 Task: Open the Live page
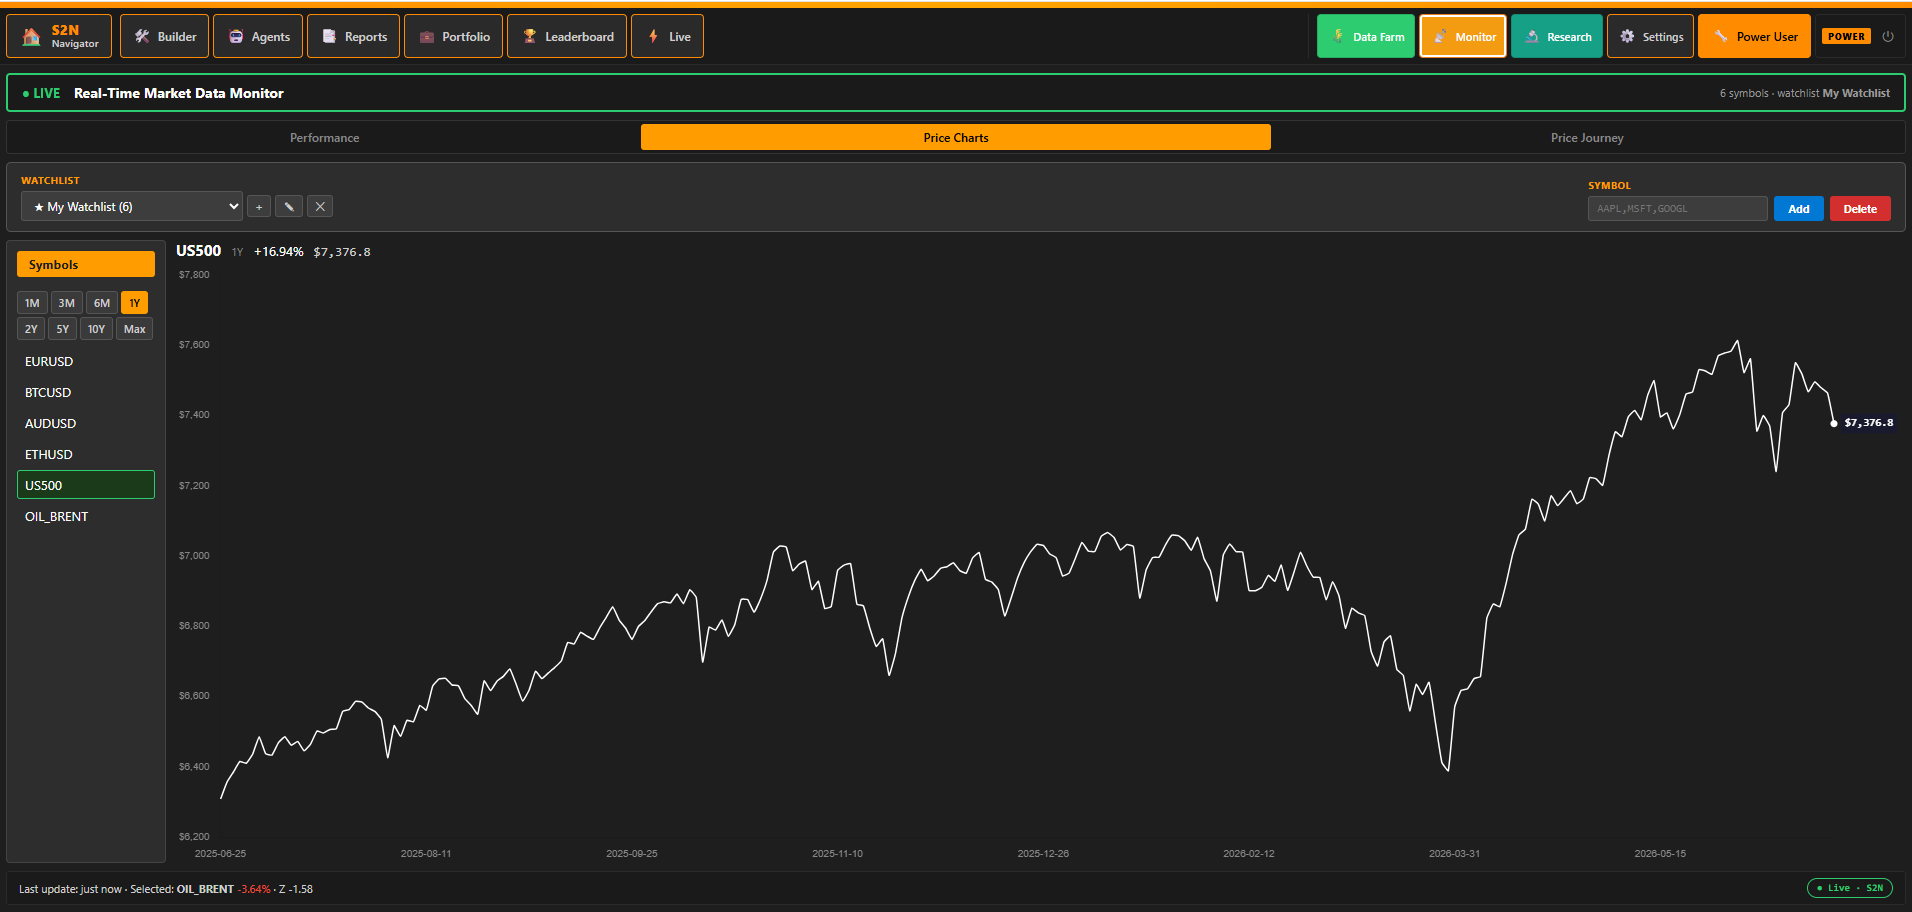(x=667, y=36)
